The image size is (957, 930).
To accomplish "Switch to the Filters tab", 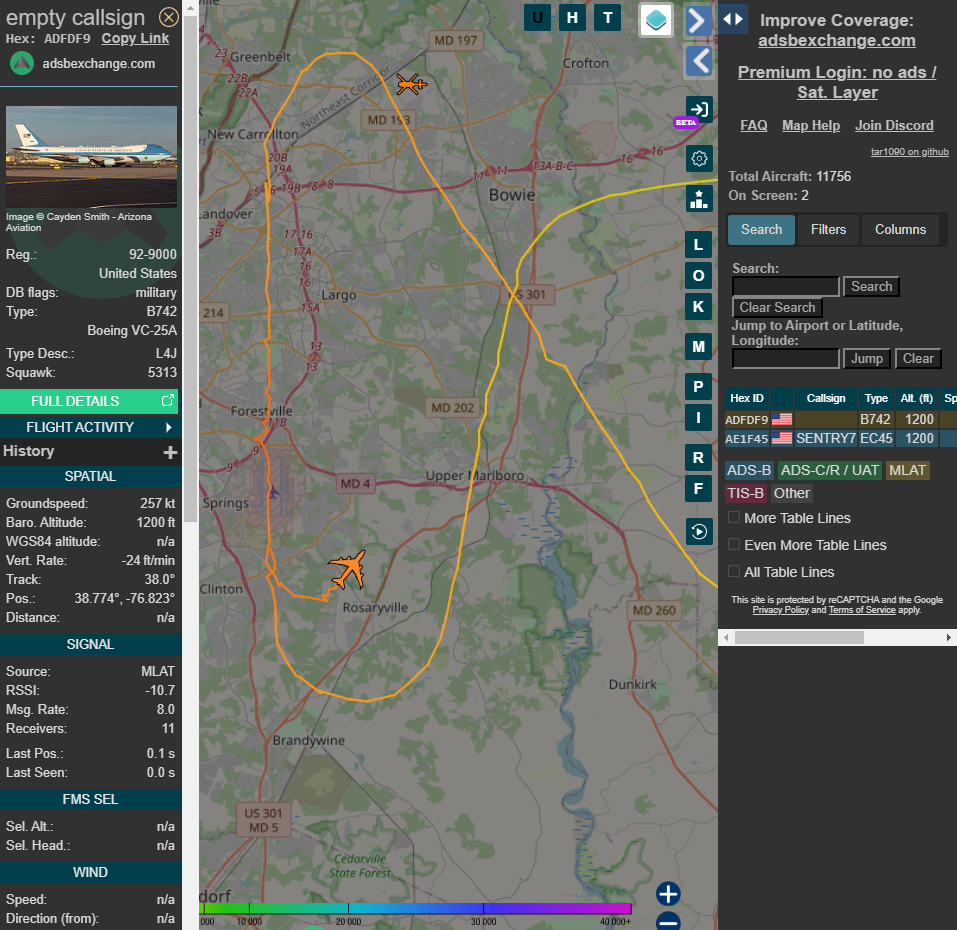I will coord(828,229).
